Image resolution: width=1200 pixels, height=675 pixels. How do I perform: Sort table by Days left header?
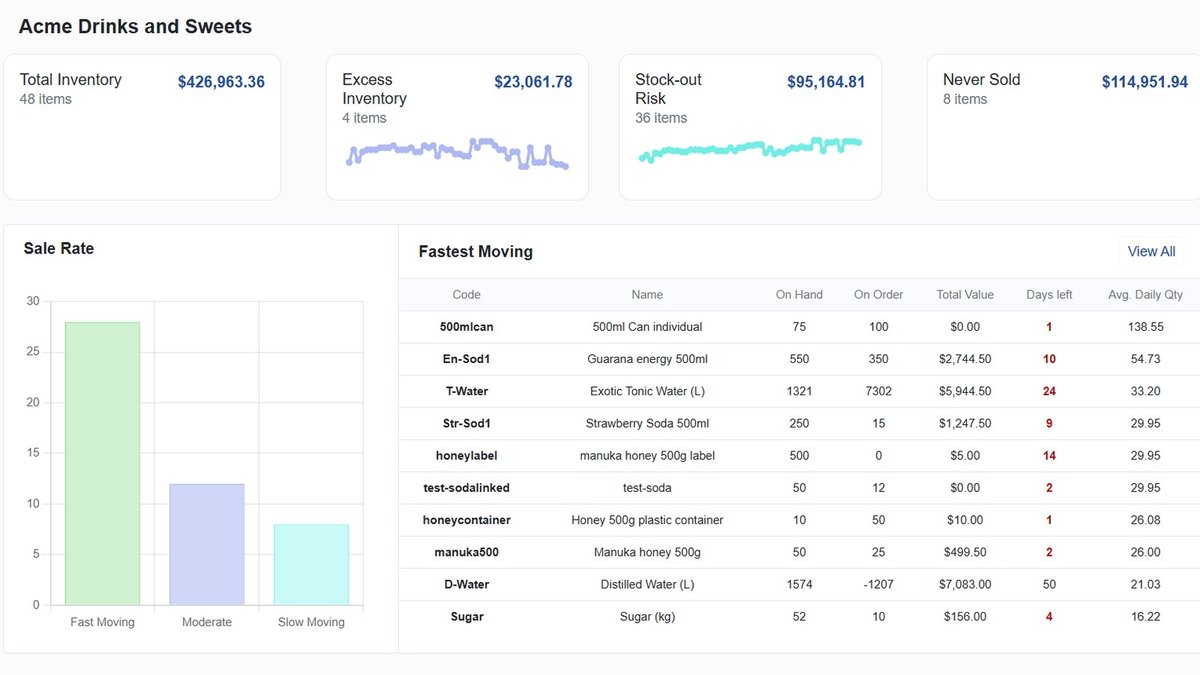pyautogui.click(x=1049, y=295)
